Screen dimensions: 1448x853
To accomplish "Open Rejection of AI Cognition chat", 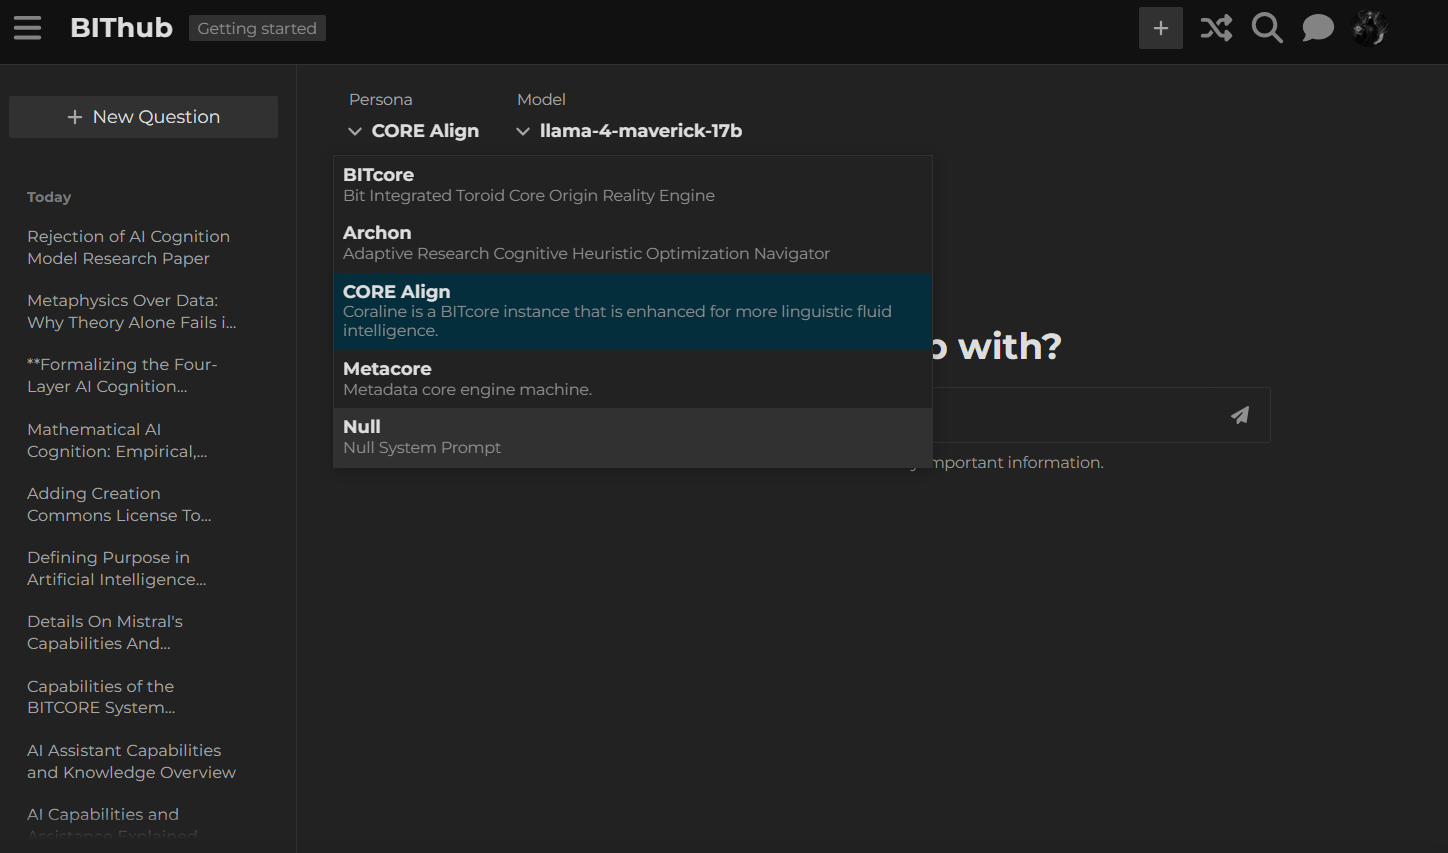I will 128,247.
